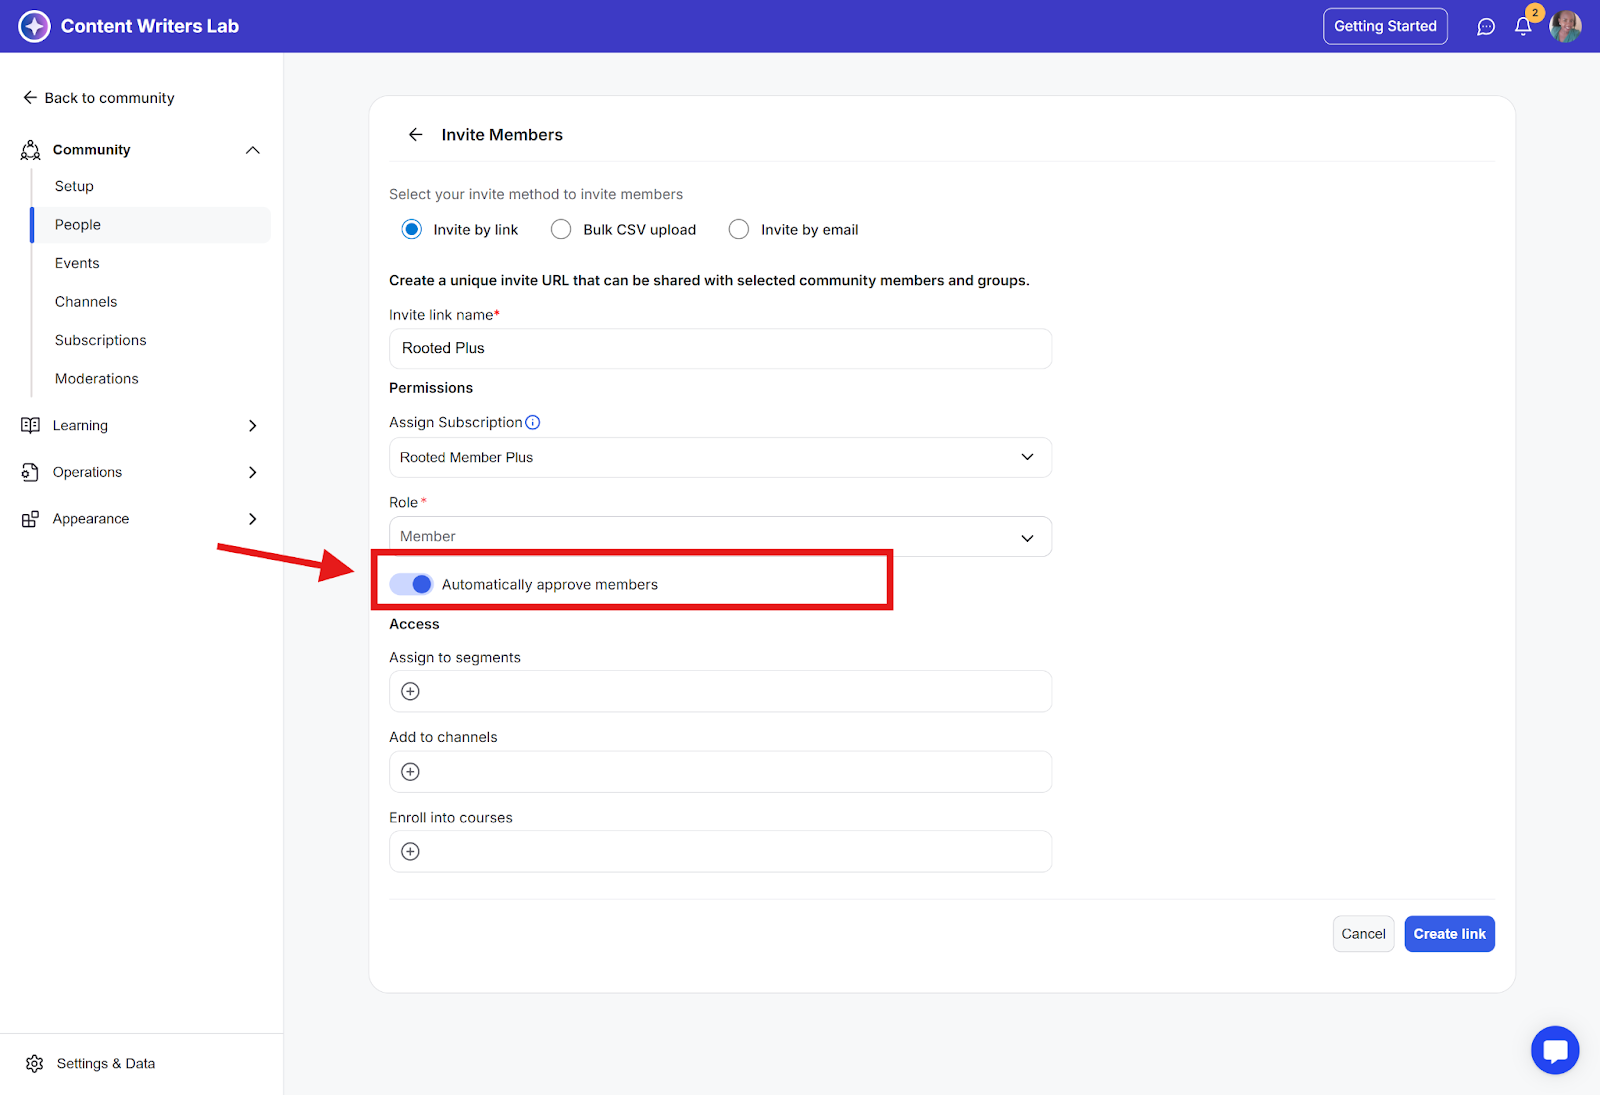Viewport: 1600px width, 1095px height.
Task: Open the user profile avatar menu
Action: pyautogui.click(x=1565, y=27)
